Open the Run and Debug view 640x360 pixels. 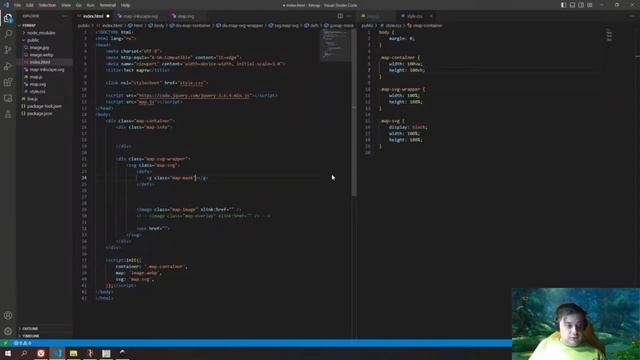[8, 66]
